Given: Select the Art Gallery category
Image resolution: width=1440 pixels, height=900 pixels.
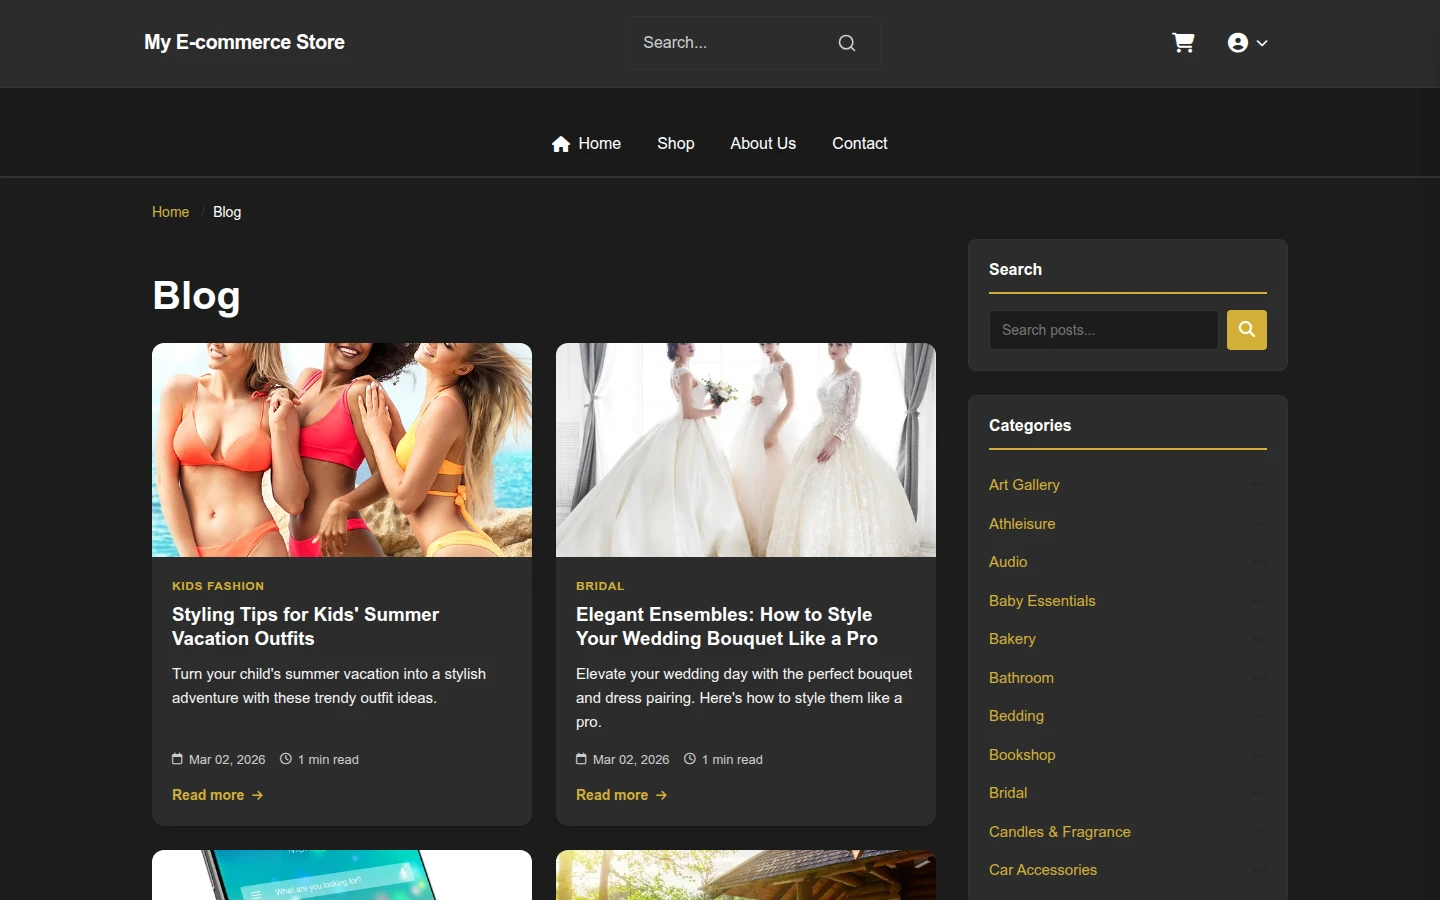Looking at the screenshot, I should pos(1024,485).
